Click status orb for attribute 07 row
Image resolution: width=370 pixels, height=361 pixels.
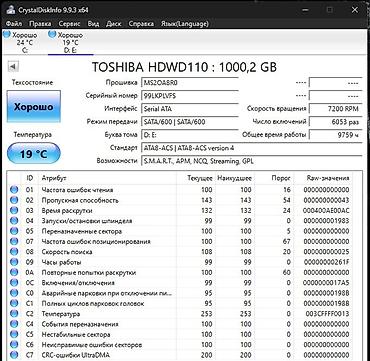14,241
